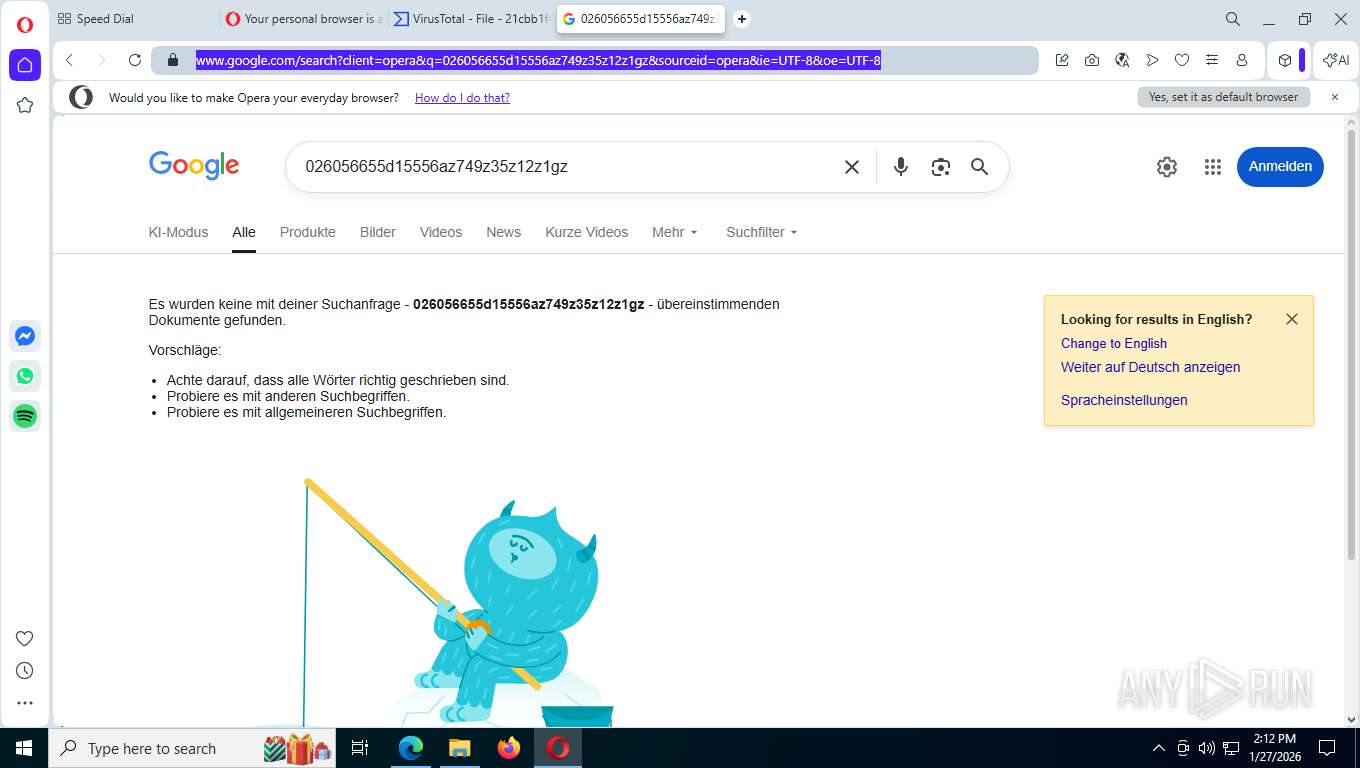Expand the Mehr dropdown
The width and height of the screenshot is (1360, 768).
click(x=675, y=232)
